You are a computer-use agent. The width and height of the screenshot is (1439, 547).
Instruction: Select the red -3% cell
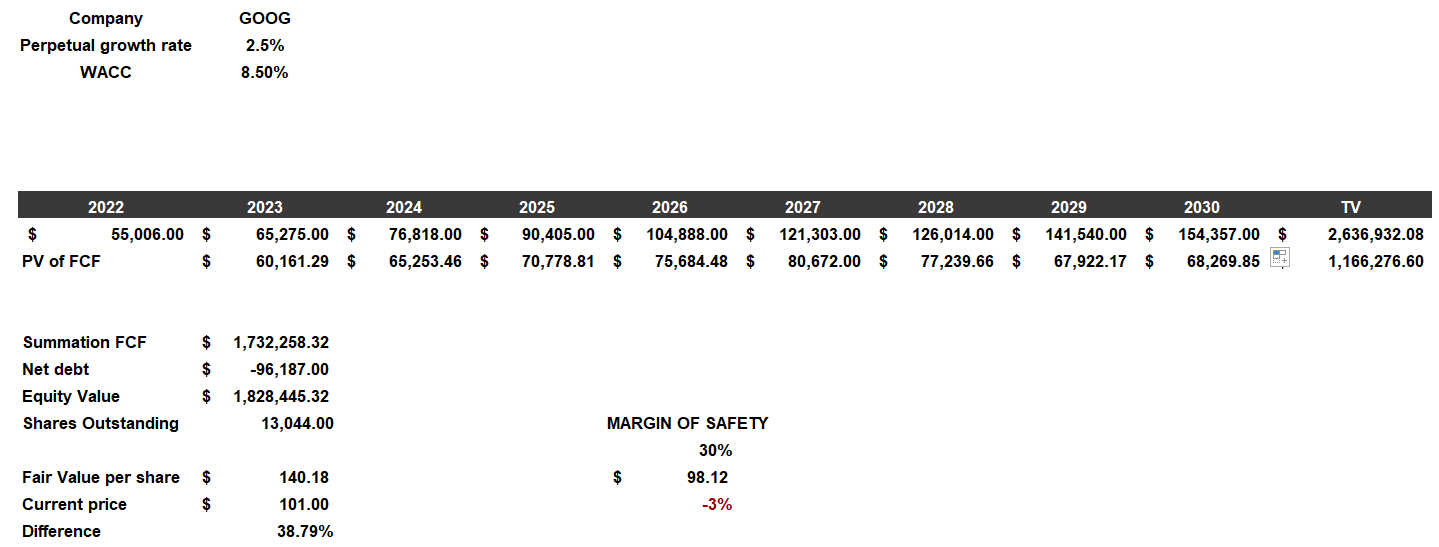tap(717, 504)
